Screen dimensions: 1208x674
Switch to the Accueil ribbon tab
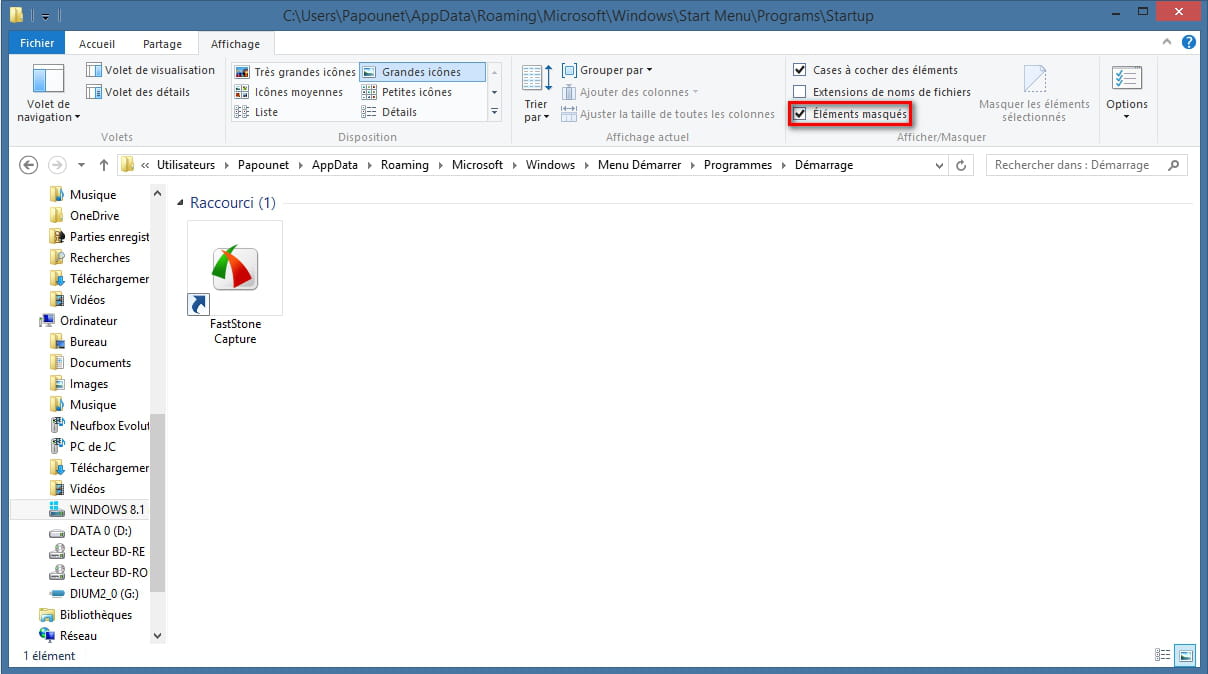pos(97,44)
